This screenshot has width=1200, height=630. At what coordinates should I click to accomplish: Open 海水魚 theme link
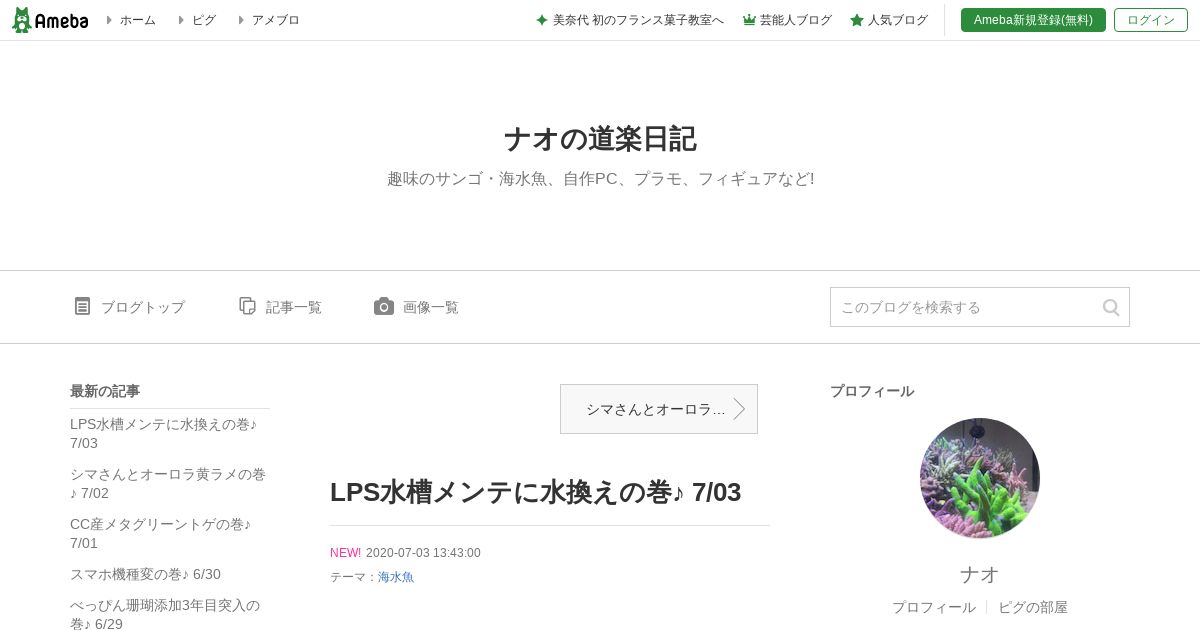click(x=396, y=577)
